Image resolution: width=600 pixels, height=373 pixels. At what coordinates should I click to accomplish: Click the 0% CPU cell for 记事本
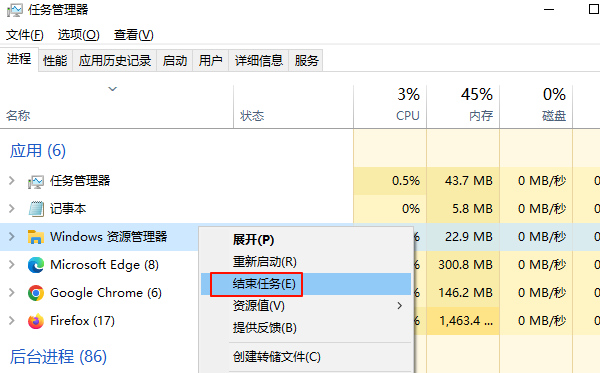390,208
